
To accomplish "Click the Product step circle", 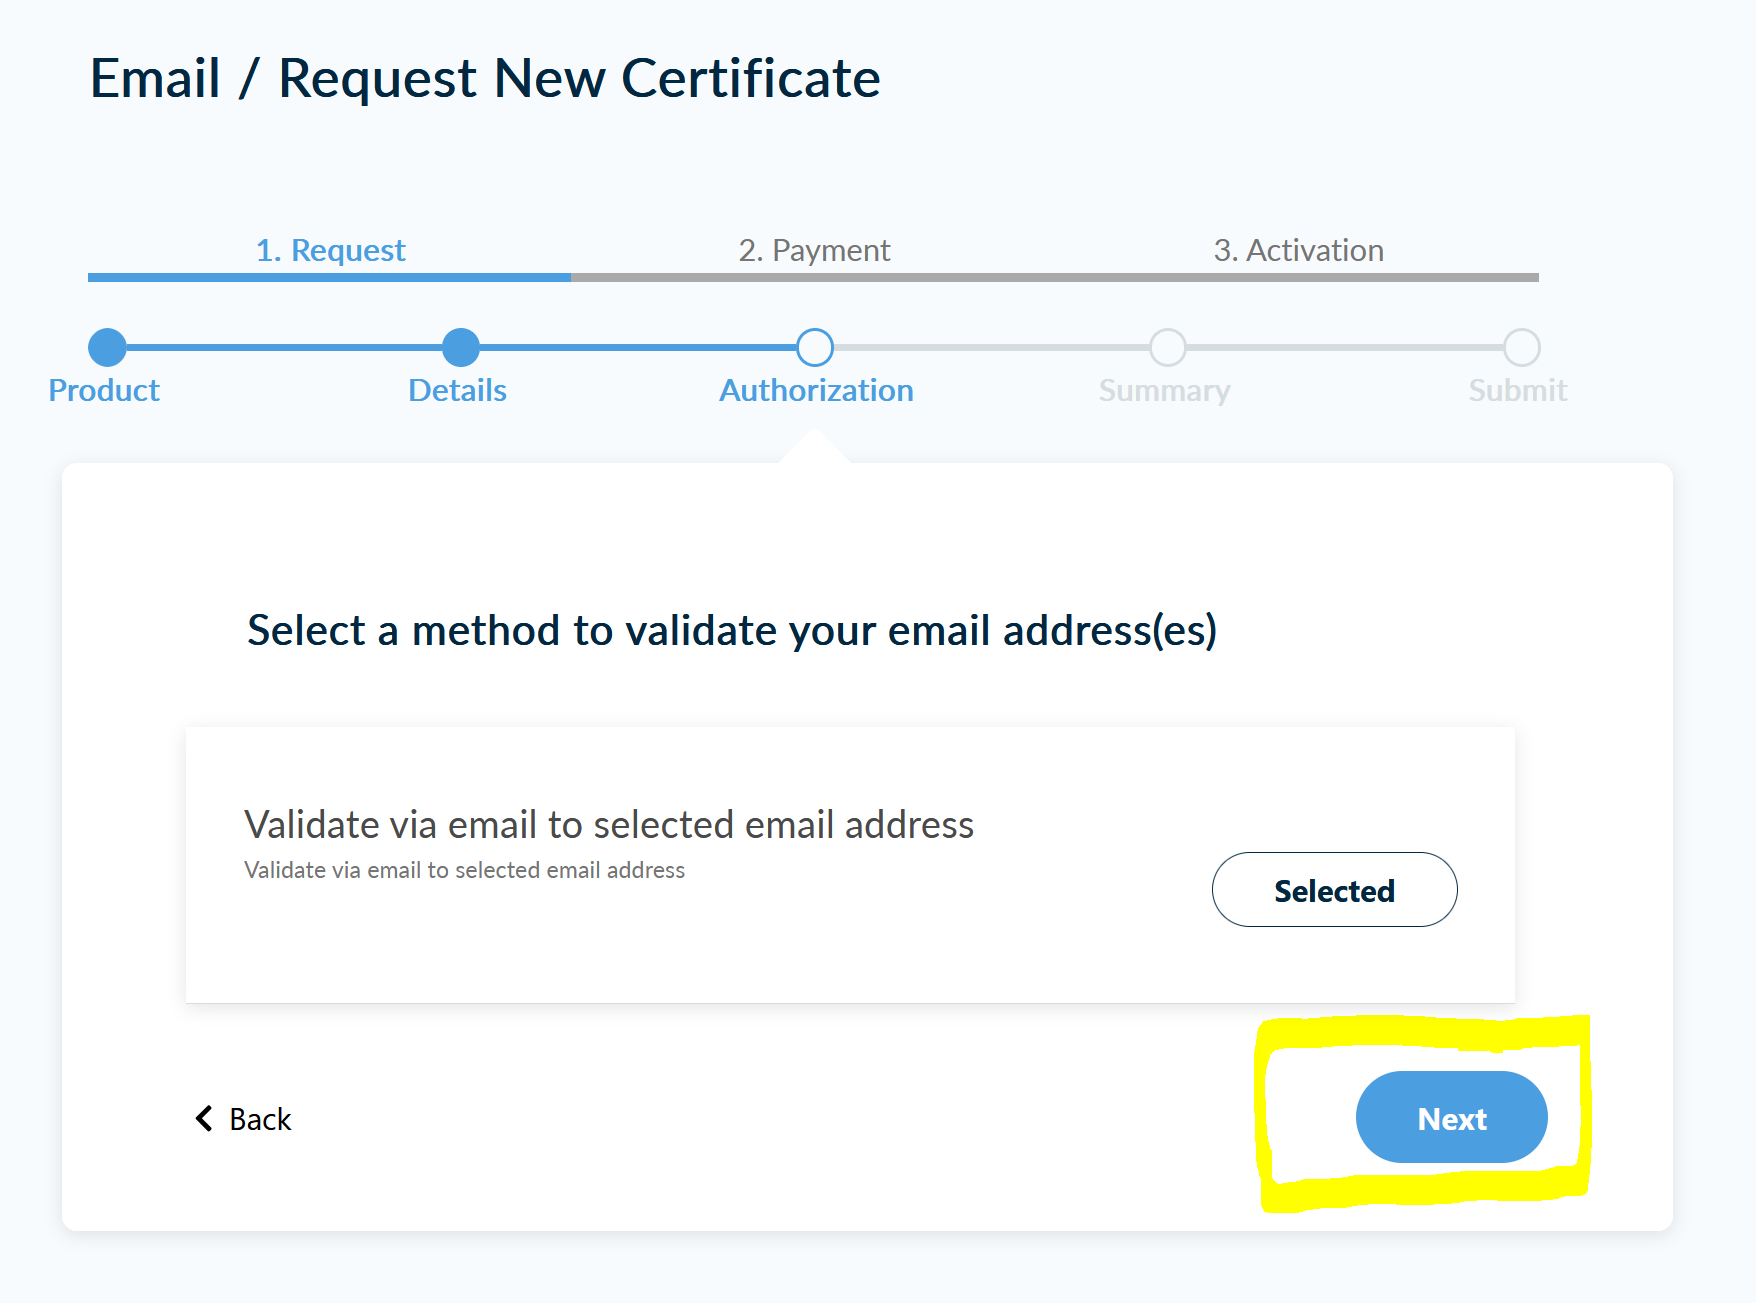I will pos(107,347).
